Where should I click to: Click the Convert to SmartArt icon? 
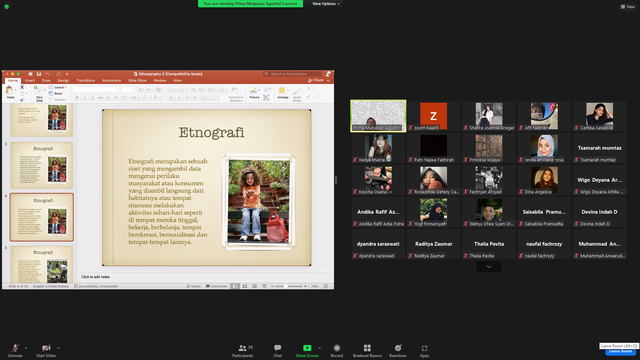[236, 90]
